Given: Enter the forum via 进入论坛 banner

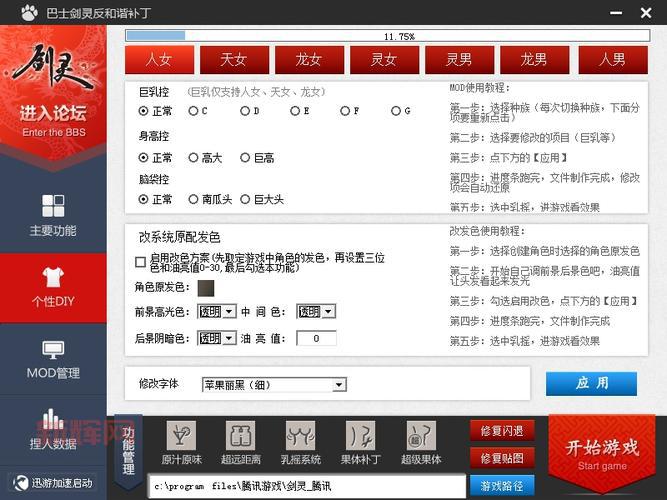Looking at the screenshot, I should (53, 120).
